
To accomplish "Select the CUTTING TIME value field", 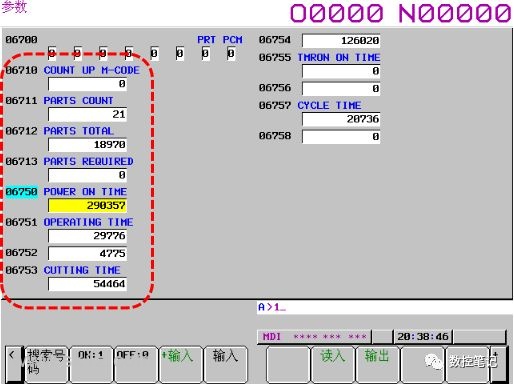I will coord(87,284).
